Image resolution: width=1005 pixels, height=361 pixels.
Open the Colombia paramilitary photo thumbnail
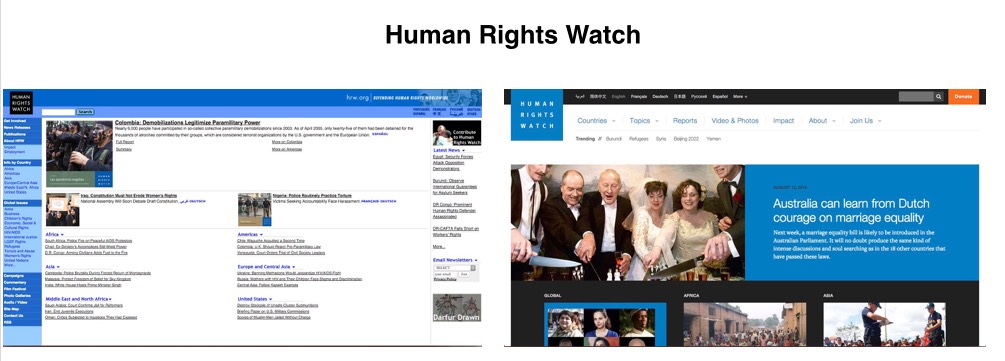(79, 154)
